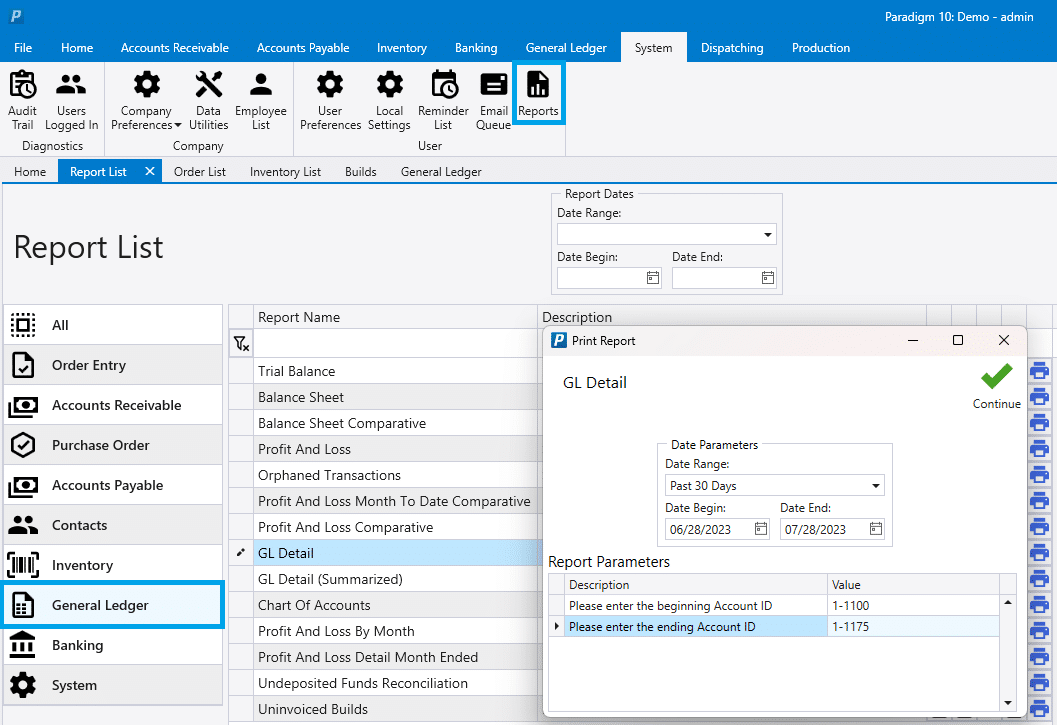This screenshot has width=1057, height=725.
Task: Open the Banking ribbon tab
Action: 476,48
